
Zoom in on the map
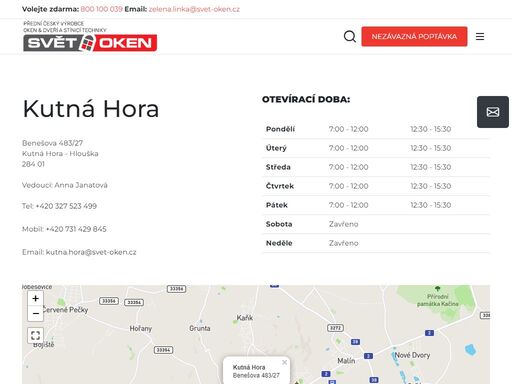tap(35, 298)
